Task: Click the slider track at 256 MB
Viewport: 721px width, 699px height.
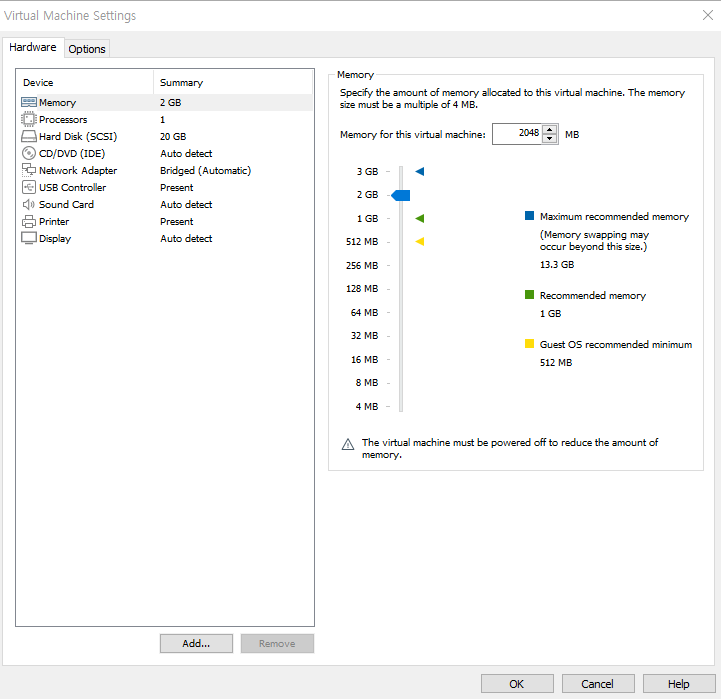Action: (x=401, y=265)
